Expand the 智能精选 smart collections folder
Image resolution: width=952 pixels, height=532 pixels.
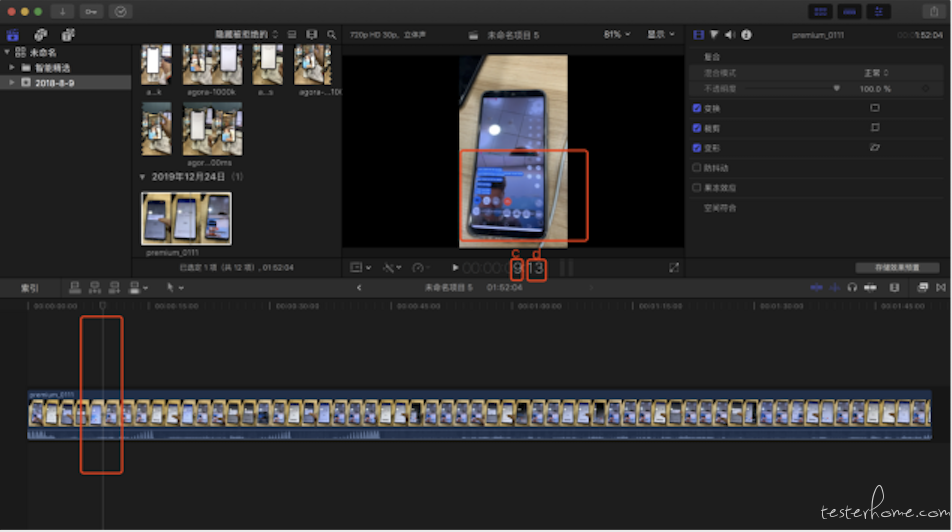point(12,67)
